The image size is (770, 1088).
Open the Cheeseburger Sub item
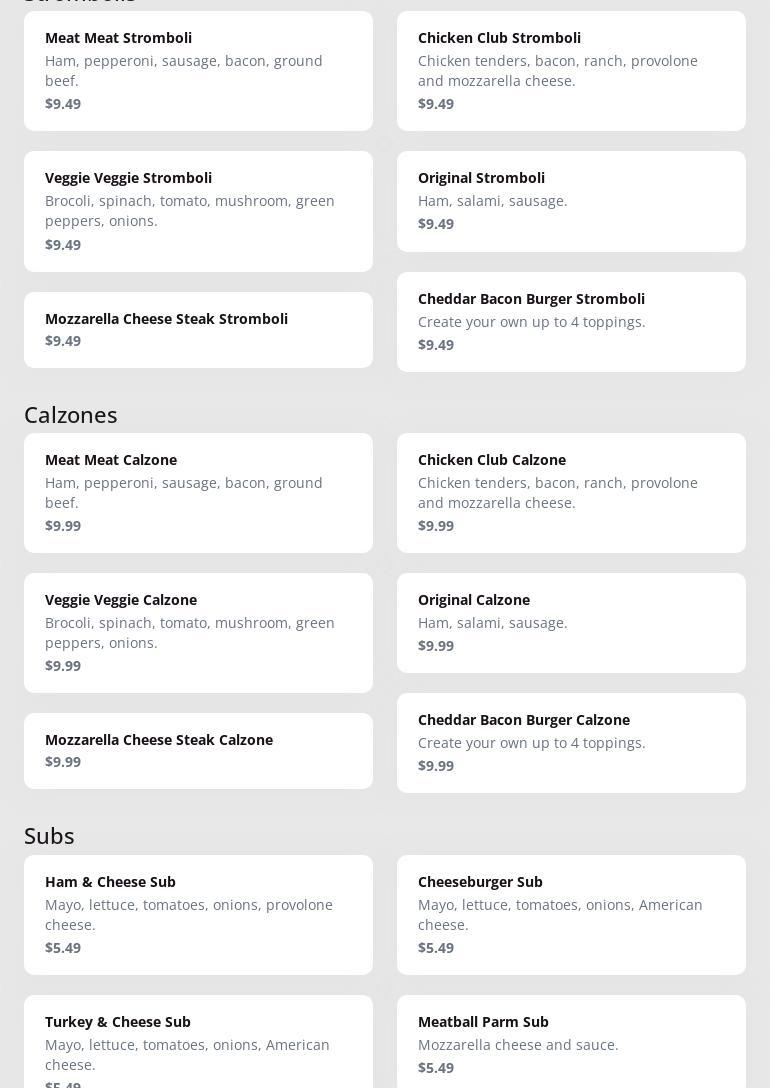point(571,915)
